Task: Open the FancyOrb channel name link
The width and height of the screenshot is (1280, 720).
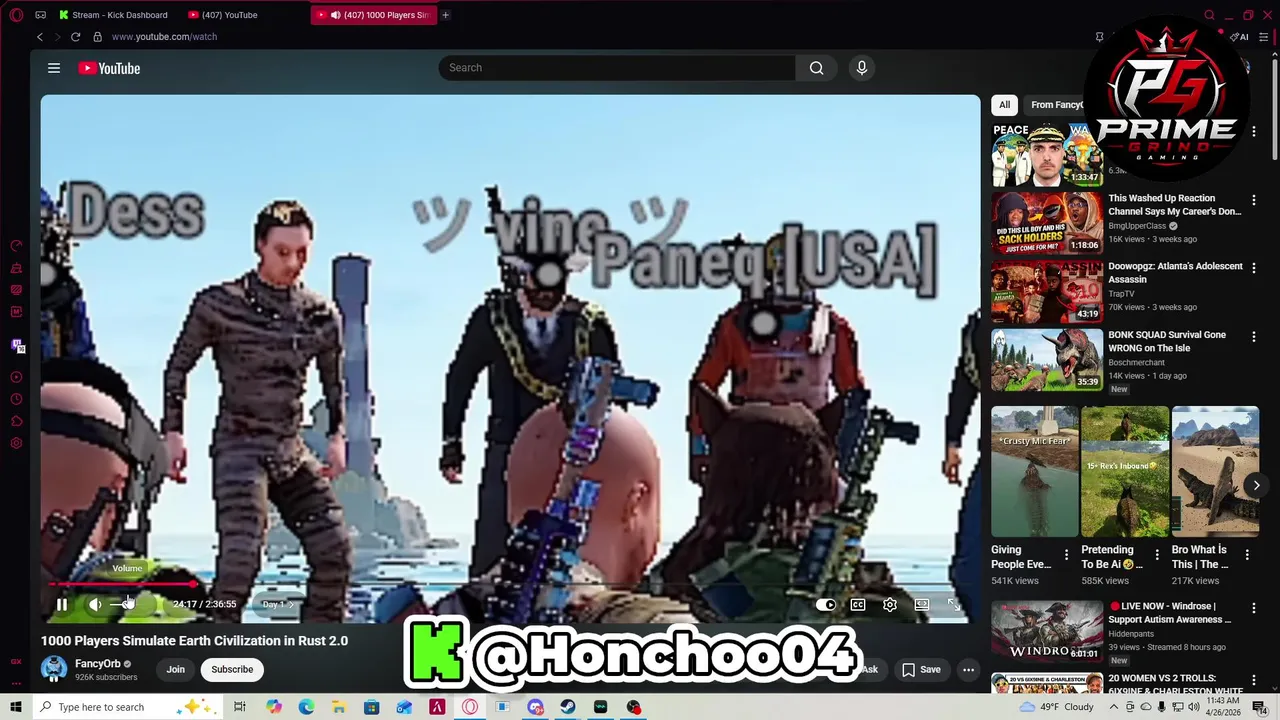Action: [97, 664]
